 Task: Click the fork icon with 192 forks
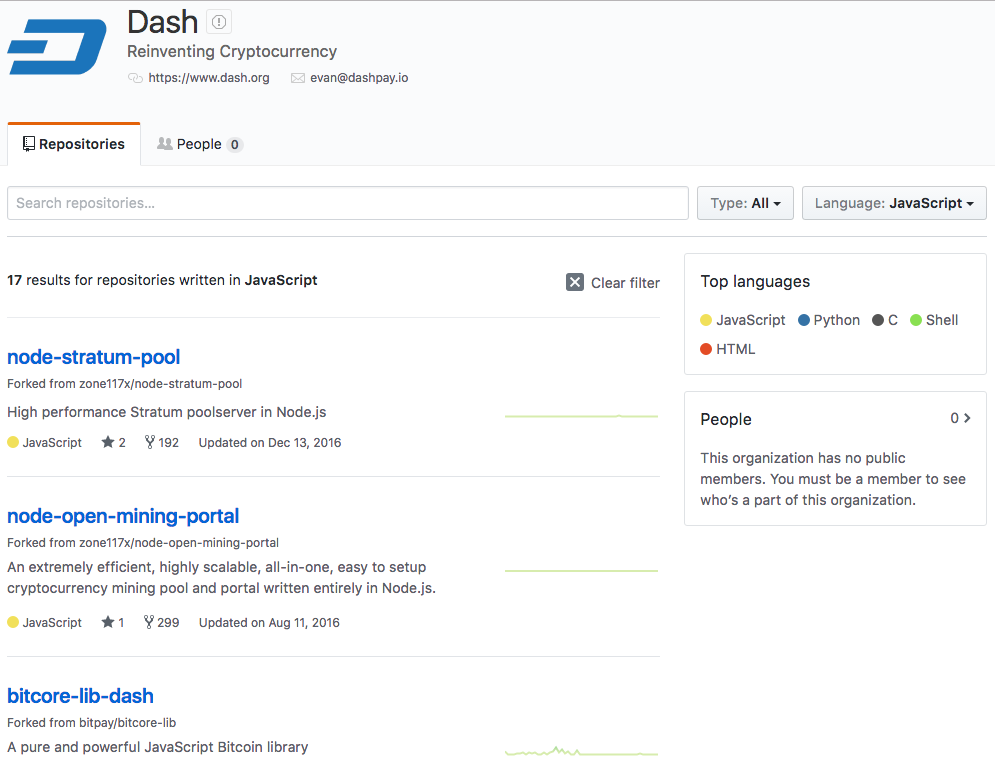click(150, 442)
